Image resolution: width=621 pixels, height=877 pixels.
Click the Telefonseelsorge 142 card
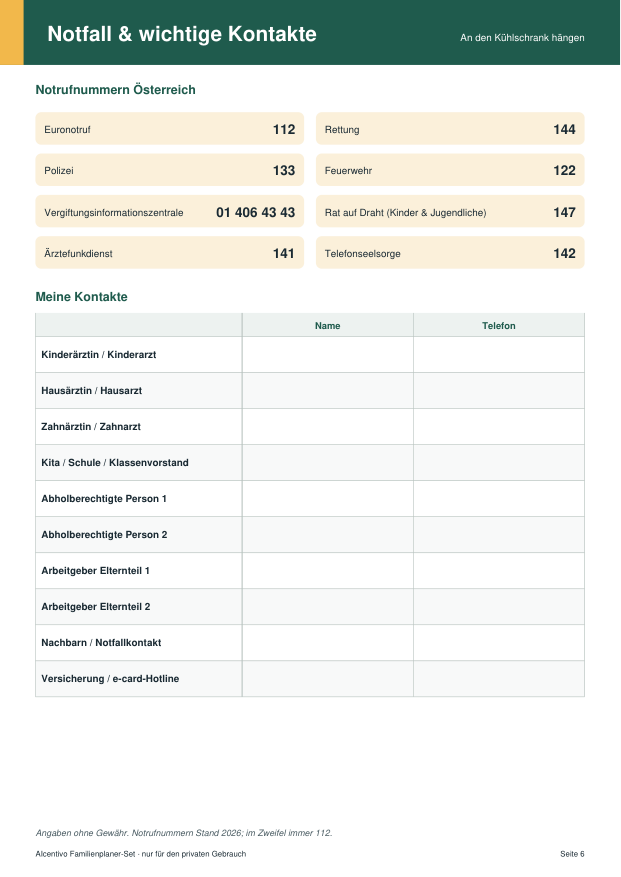(450, 253)
